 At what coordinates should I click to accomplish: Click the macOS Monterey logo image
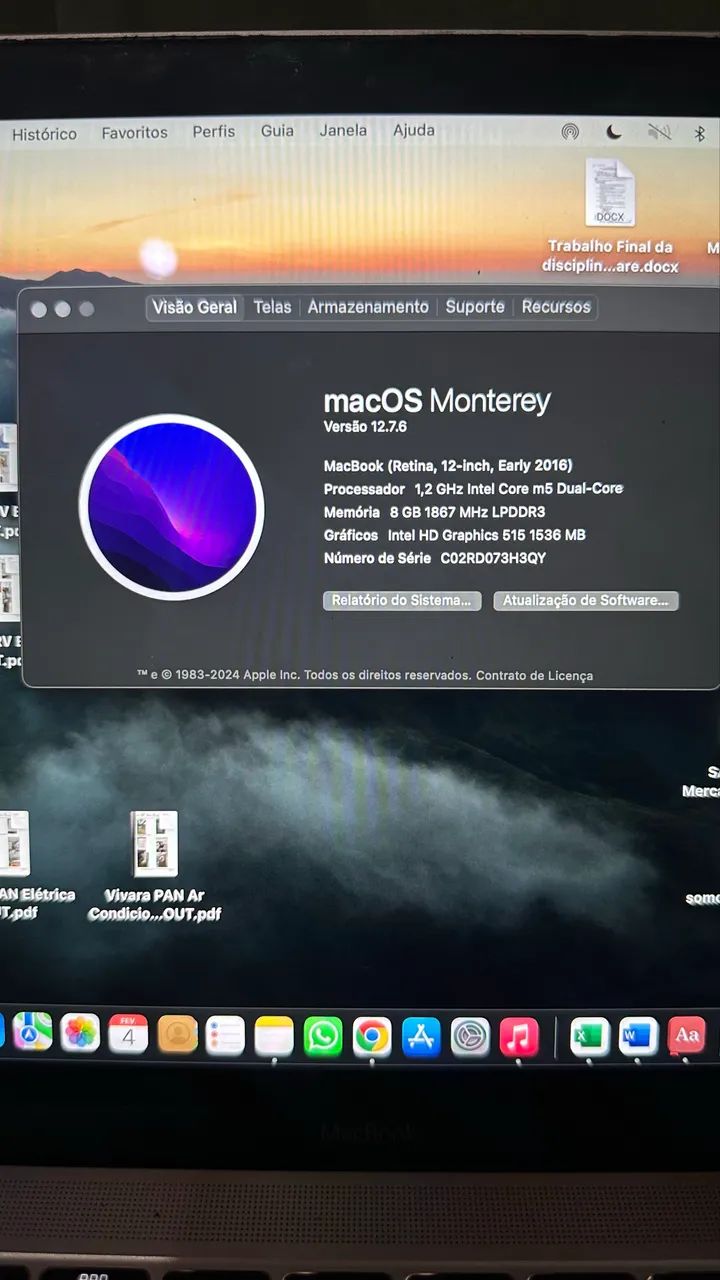click(172, 507)
